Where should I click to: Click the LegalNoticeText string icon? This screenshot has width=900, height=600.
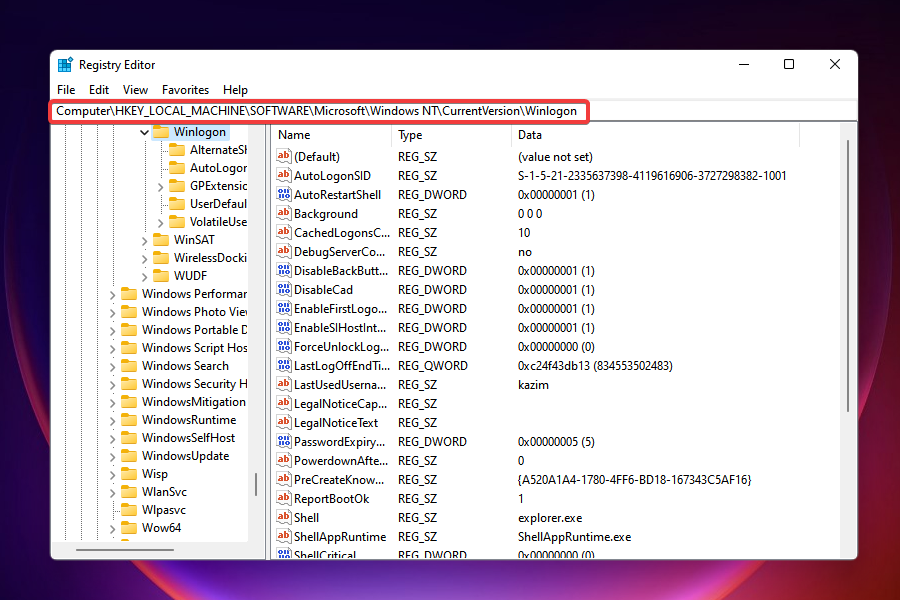pos(284,422)
